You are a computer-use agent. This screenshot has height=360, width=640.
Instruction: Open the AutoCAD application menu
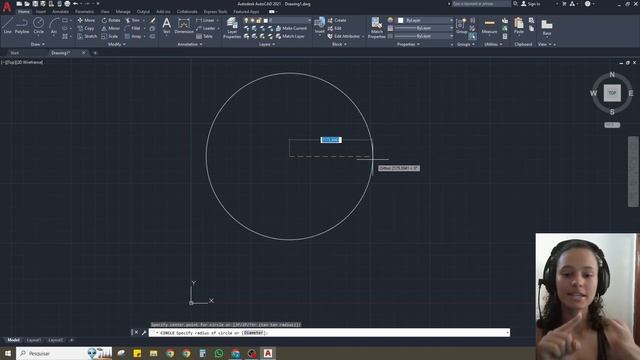tap(7, 7)
